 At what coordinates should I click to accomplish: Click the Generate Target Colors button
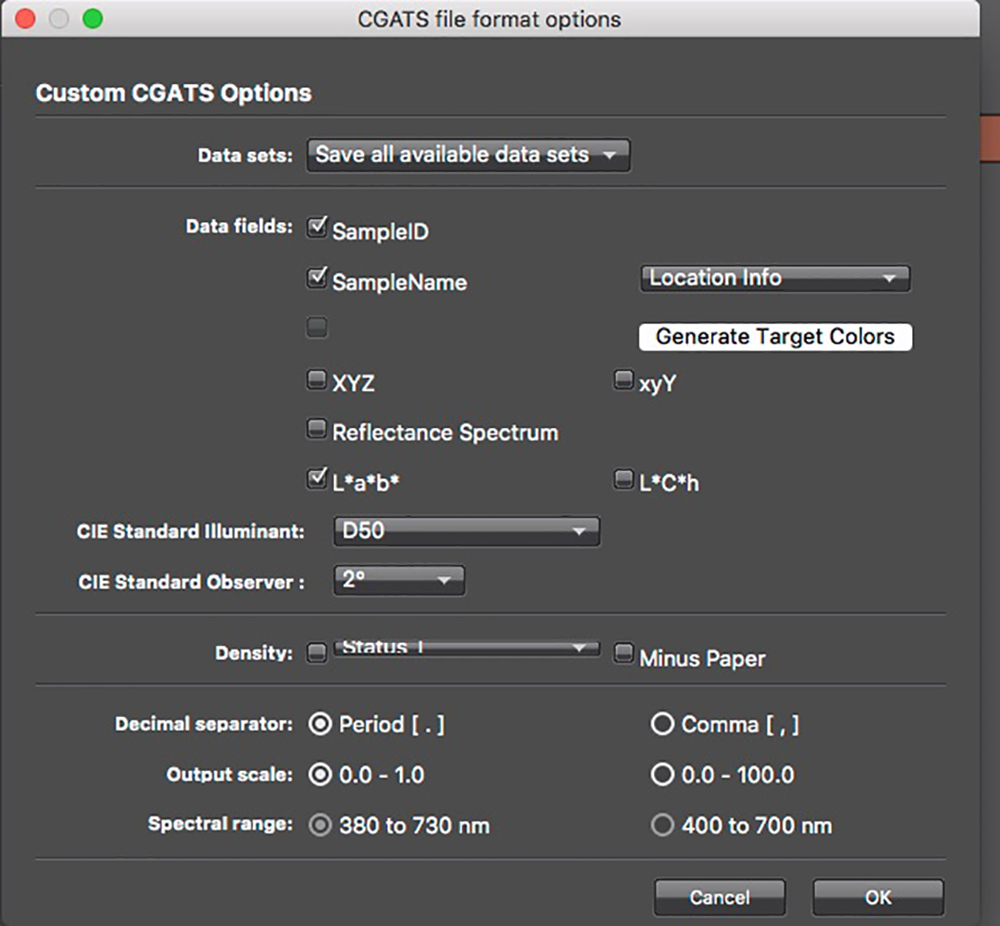[x=775, y=337]
